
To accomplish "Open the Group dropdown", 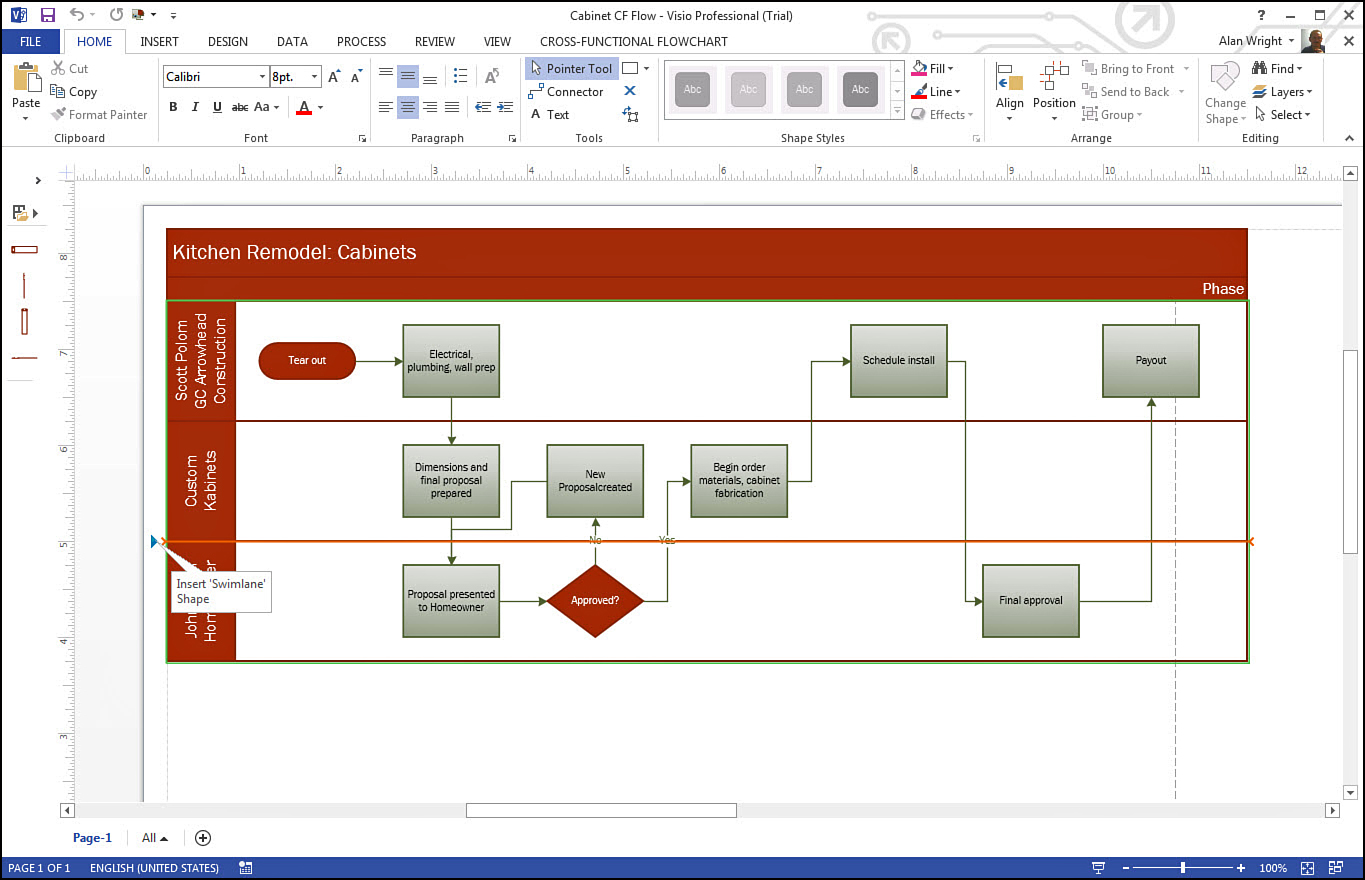I will (1112, 115).
